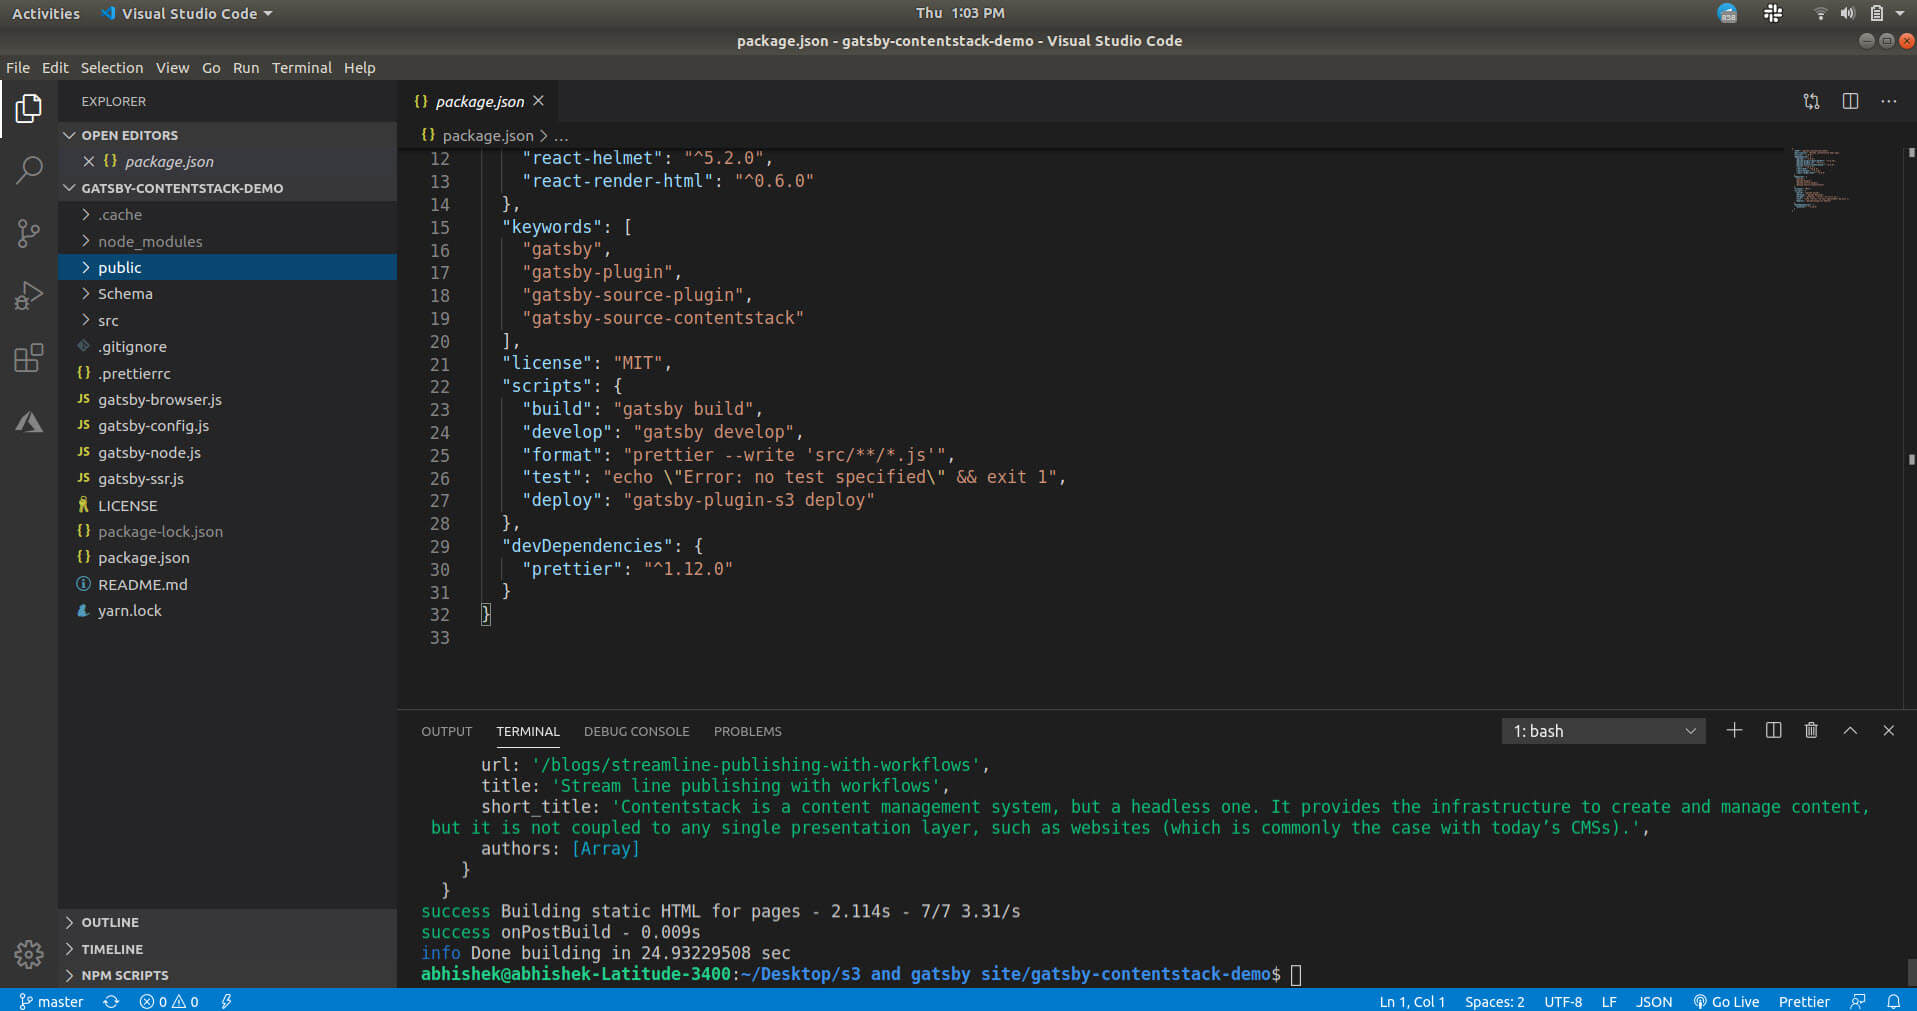
Task: Open the editor More Actions menu
Action: [1888, 101]
